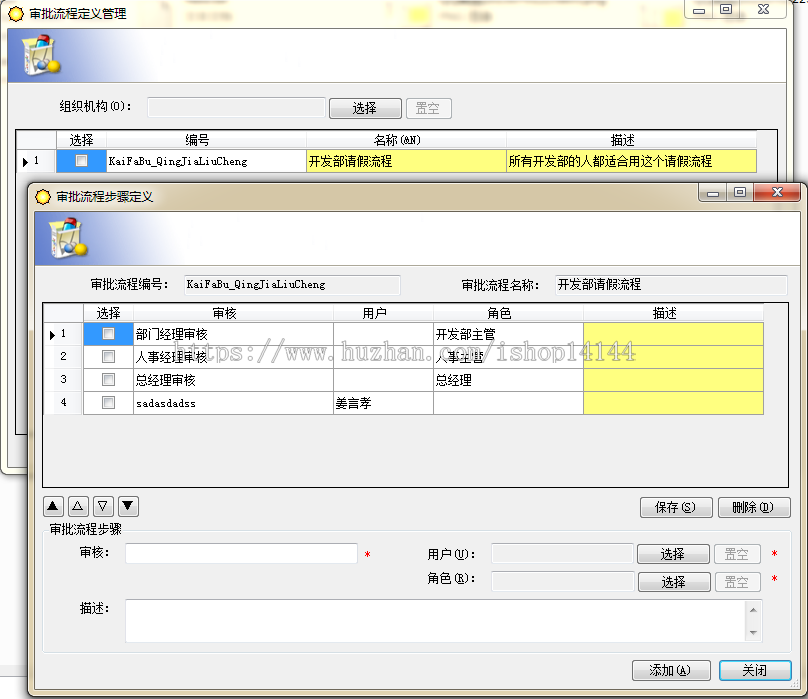Click the move-down (▽) step reorder icon

point(103,506)
